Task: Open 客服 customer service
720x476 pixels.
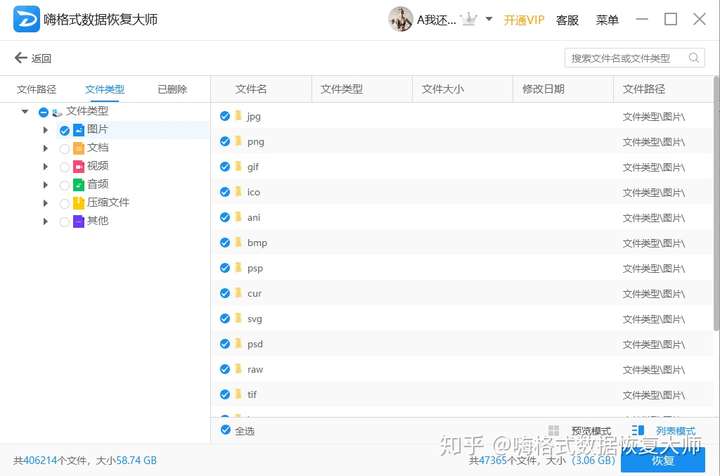Action: [x=567, y=20]
